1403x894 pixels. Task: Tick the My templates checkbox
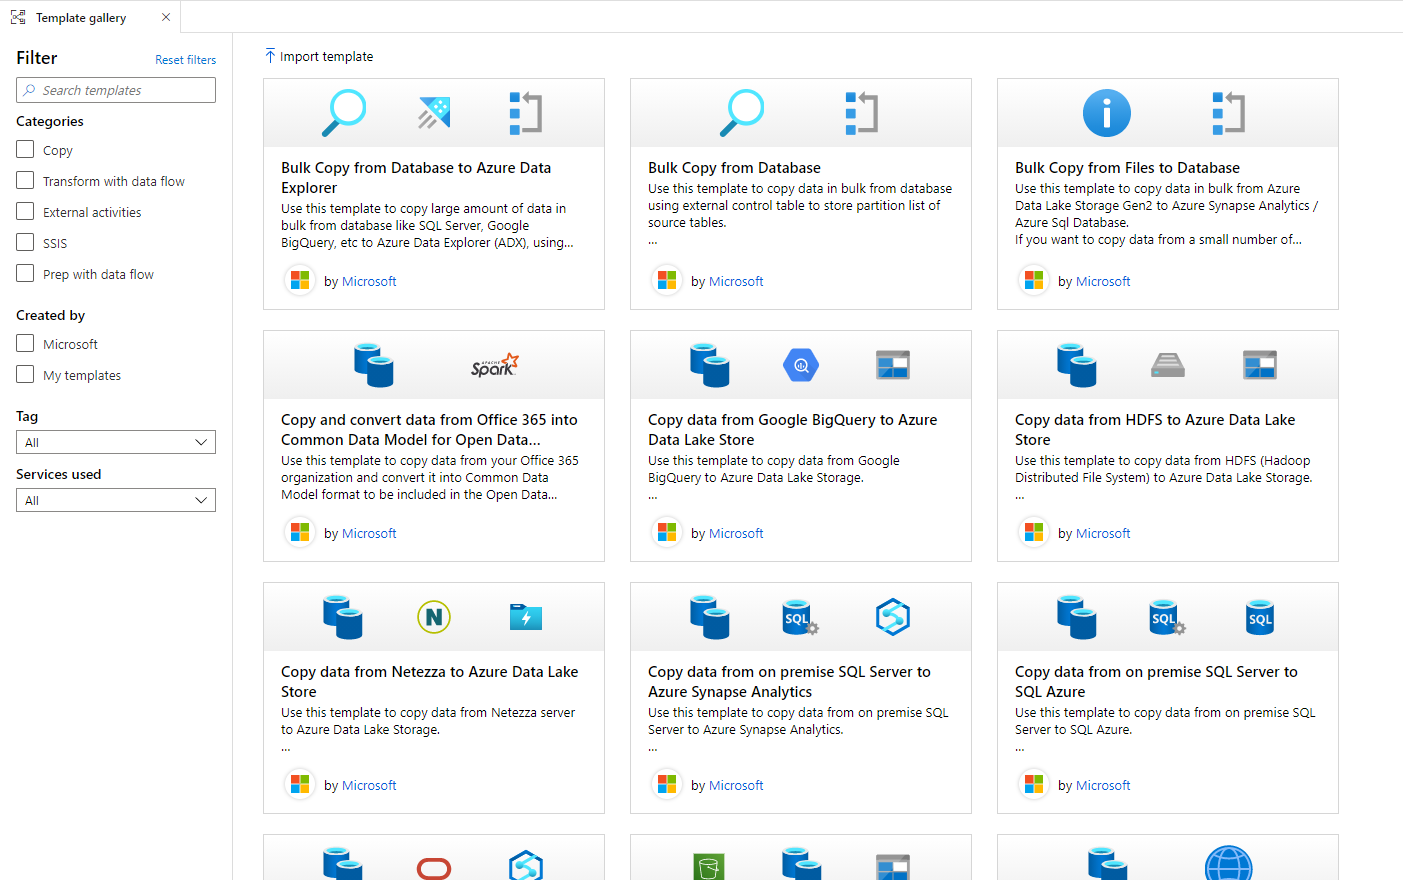26,375
